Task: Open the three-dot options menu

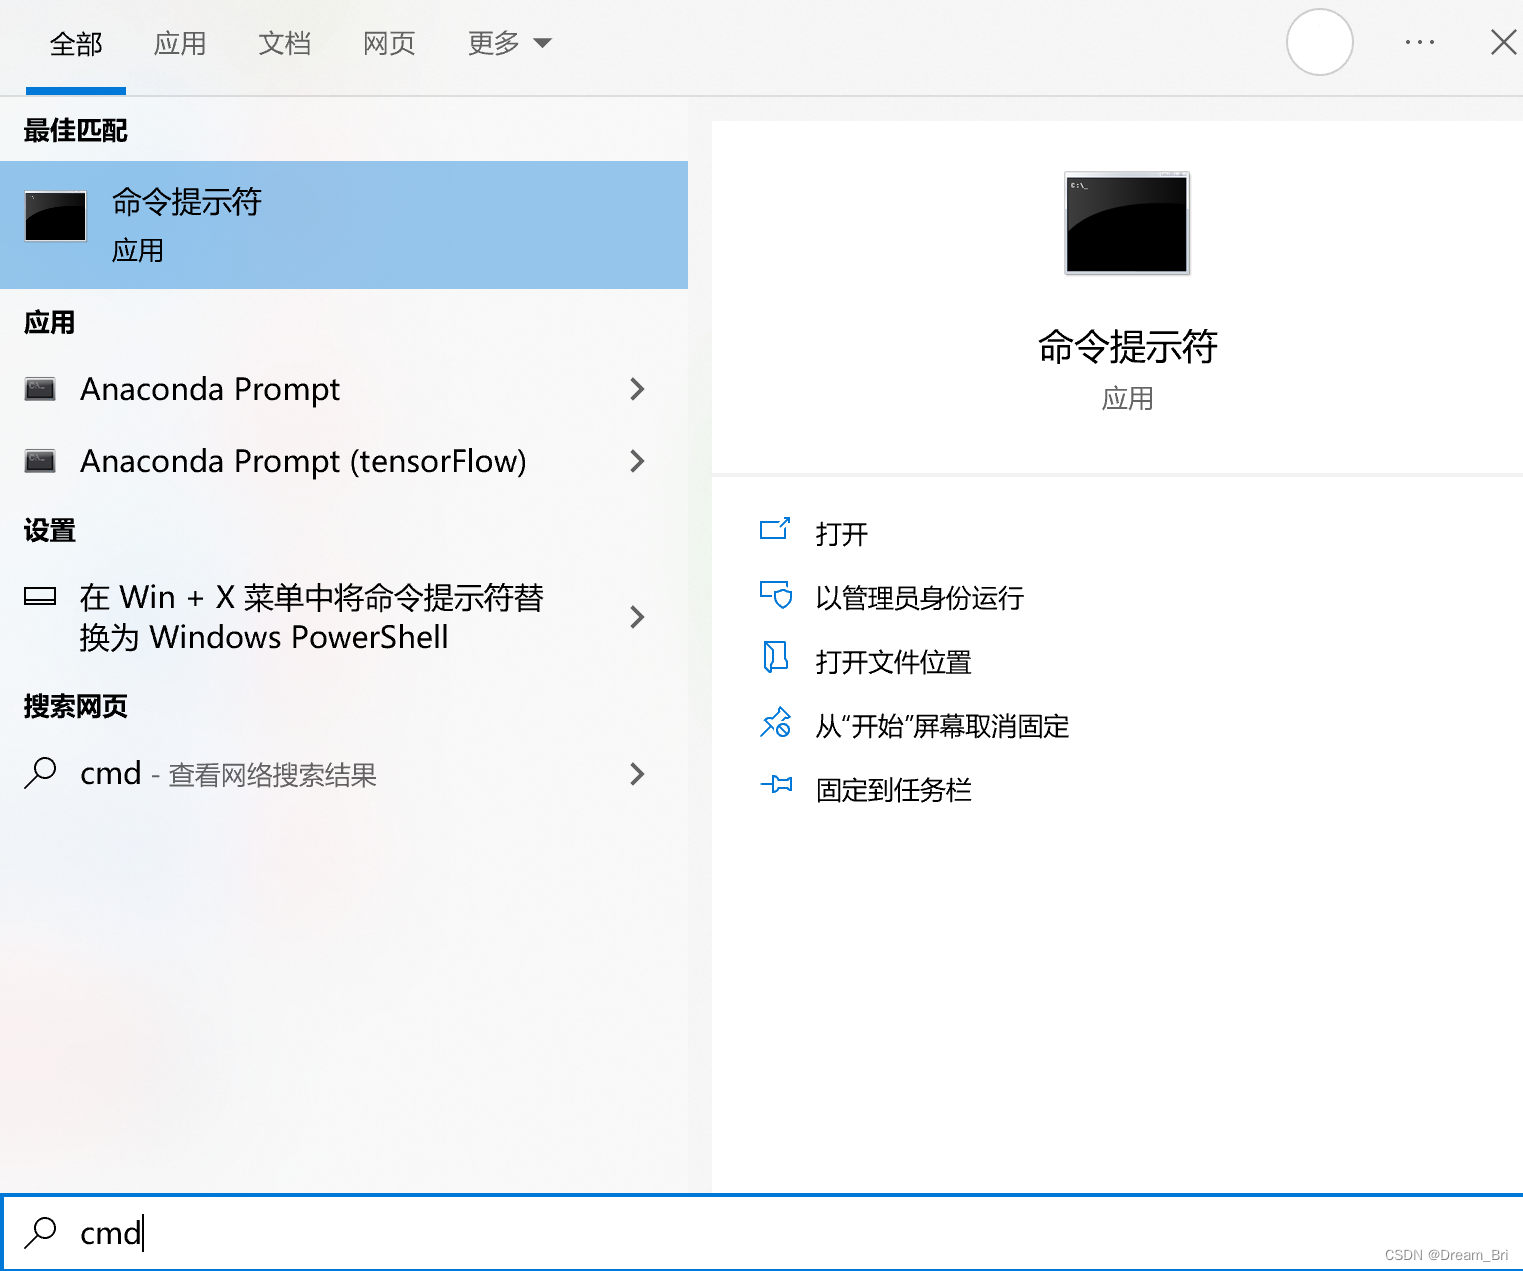Action: click(1419, 42)
